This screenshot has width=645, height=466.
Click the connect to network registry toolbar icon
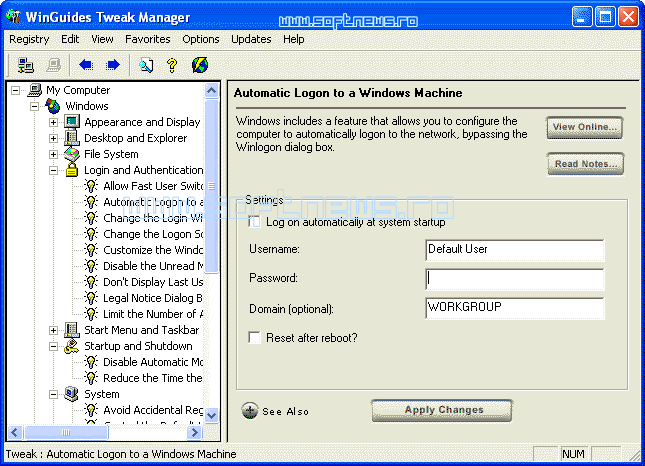(26, 65)
